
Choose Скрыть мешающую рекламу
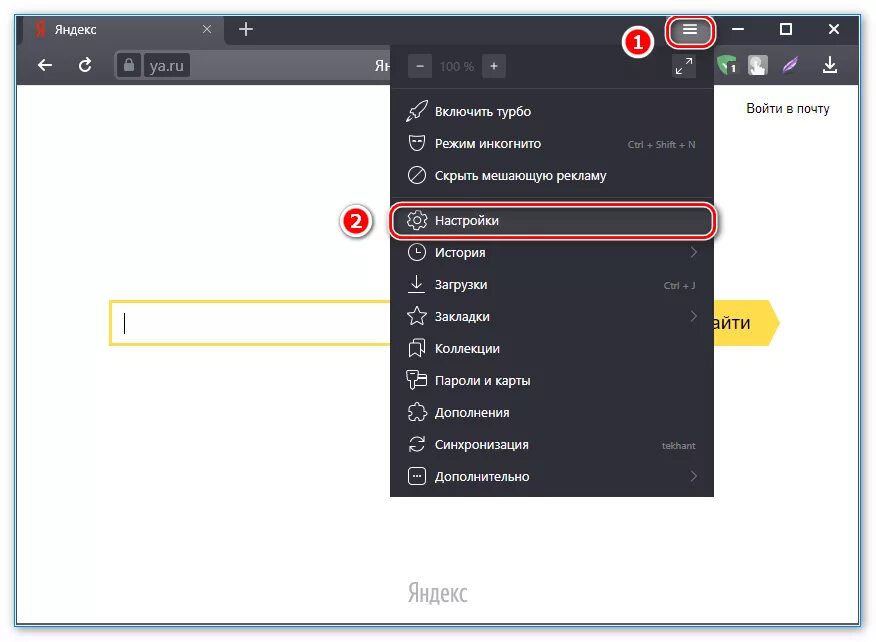[552, 175]
